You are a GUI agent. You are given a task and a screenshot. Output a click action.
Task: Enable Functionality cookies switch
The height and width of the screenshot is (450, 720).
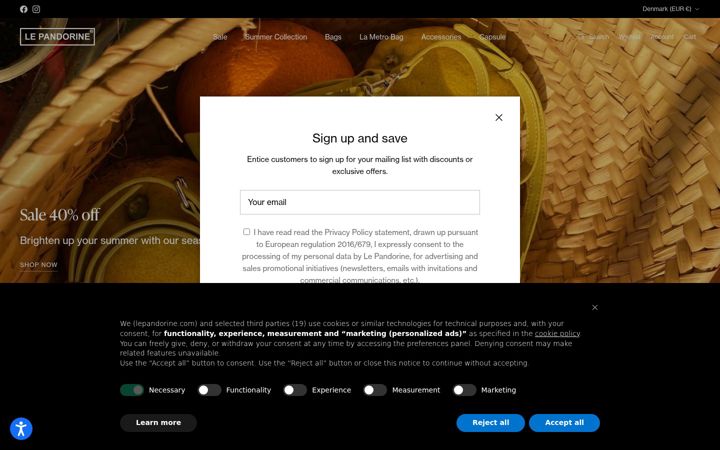click(209, 390)
